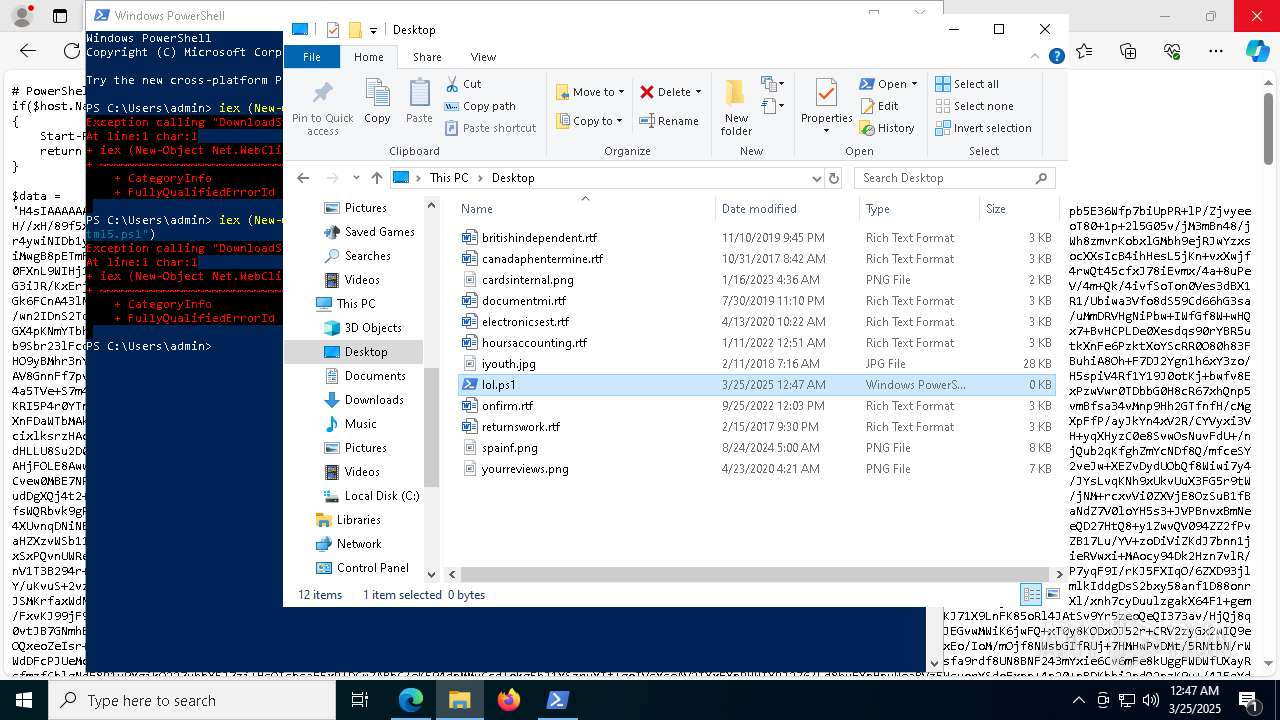The height and width of the screenshot is (720, 1280).
Task: Switch to the View ribbon tab
Action: (483, 57)
